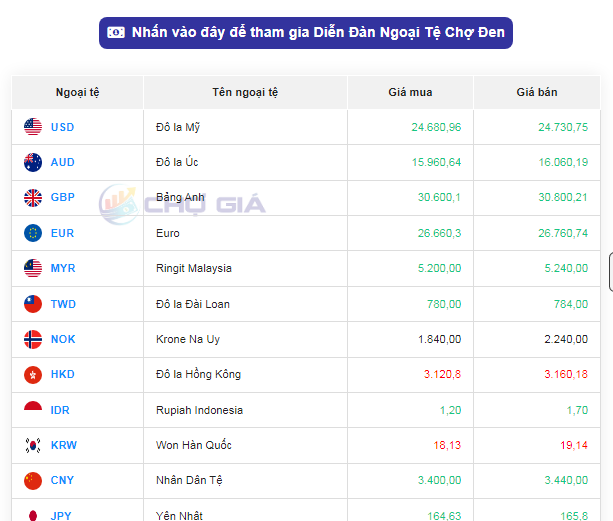This screenshot has height=521, width=613.
Task: Select the Đô la Hồng Kông name cell
Action: point(245,374)
